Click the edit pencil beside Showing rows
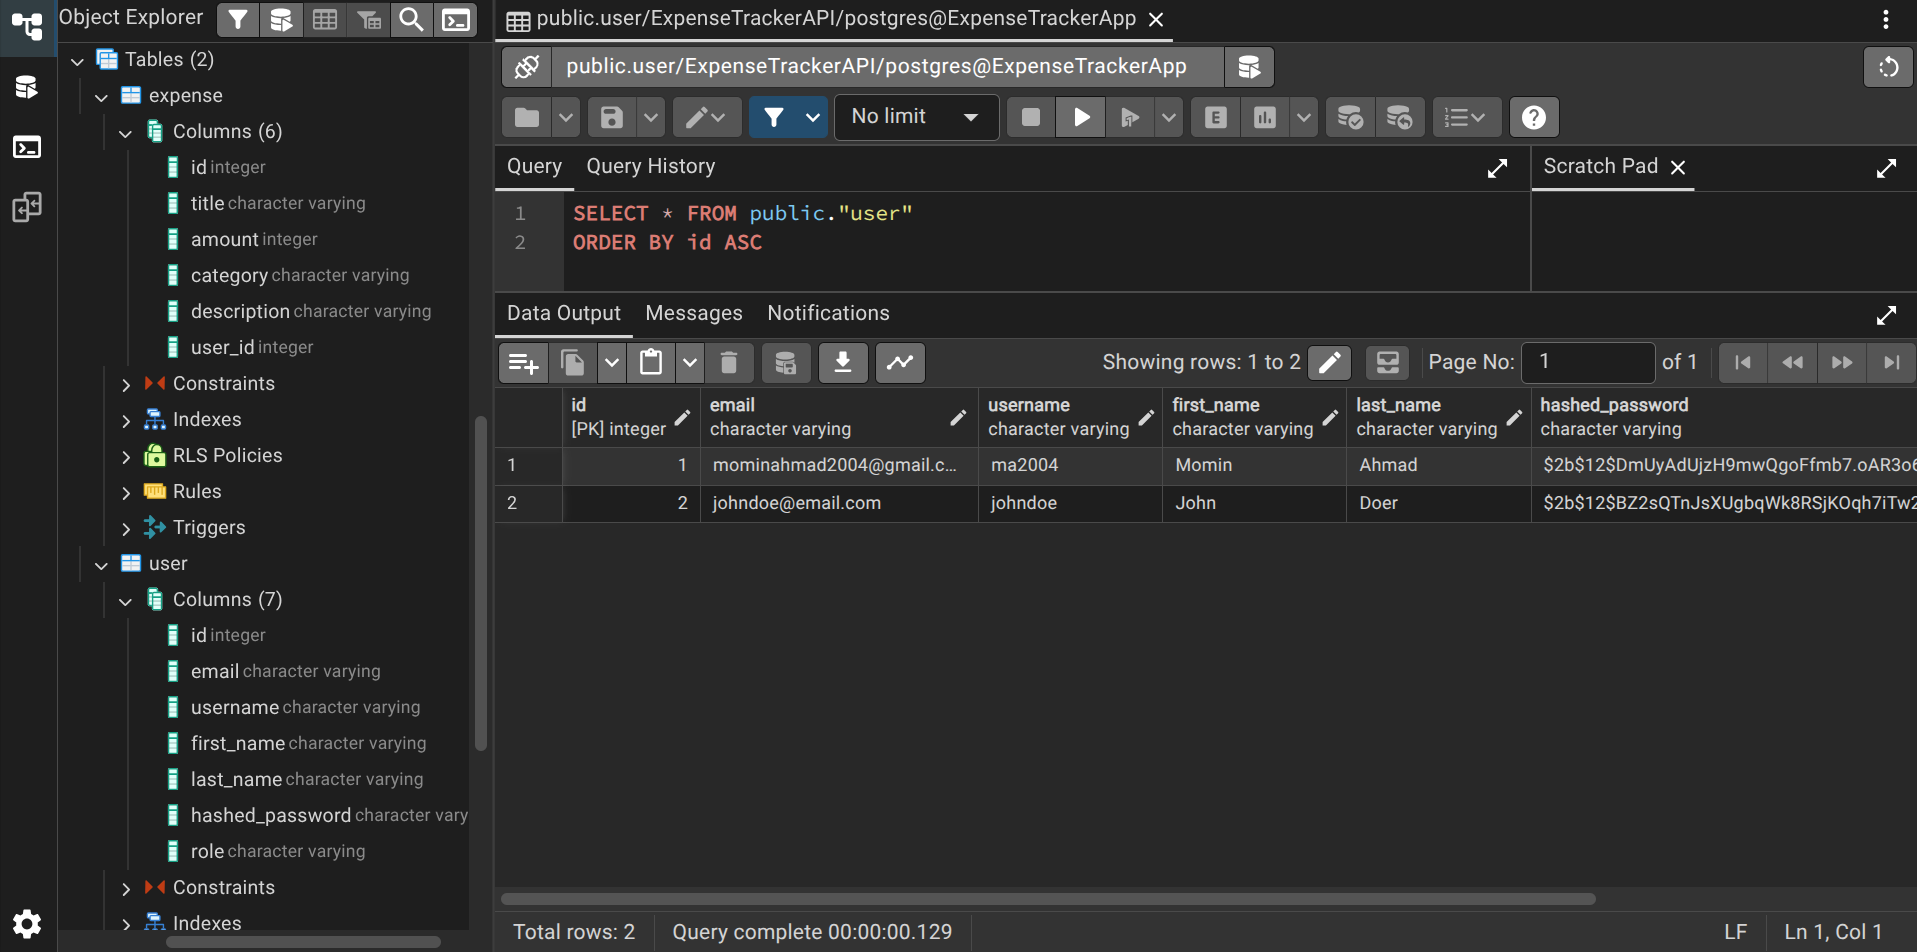Viewport: 1917px width, 952px height. (x=1329, y=362)
